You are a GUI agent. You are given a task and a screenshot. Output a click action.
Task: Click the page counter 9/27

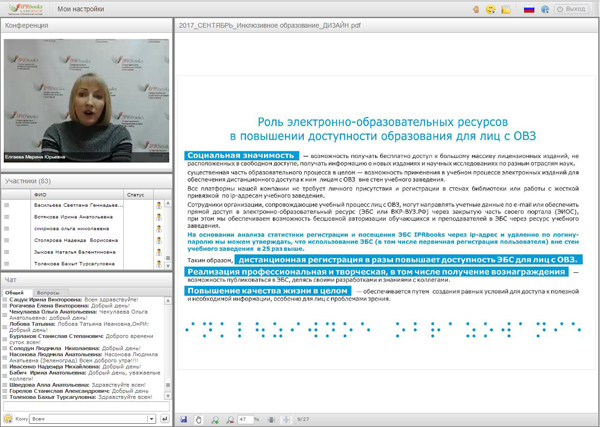point(303,419)
